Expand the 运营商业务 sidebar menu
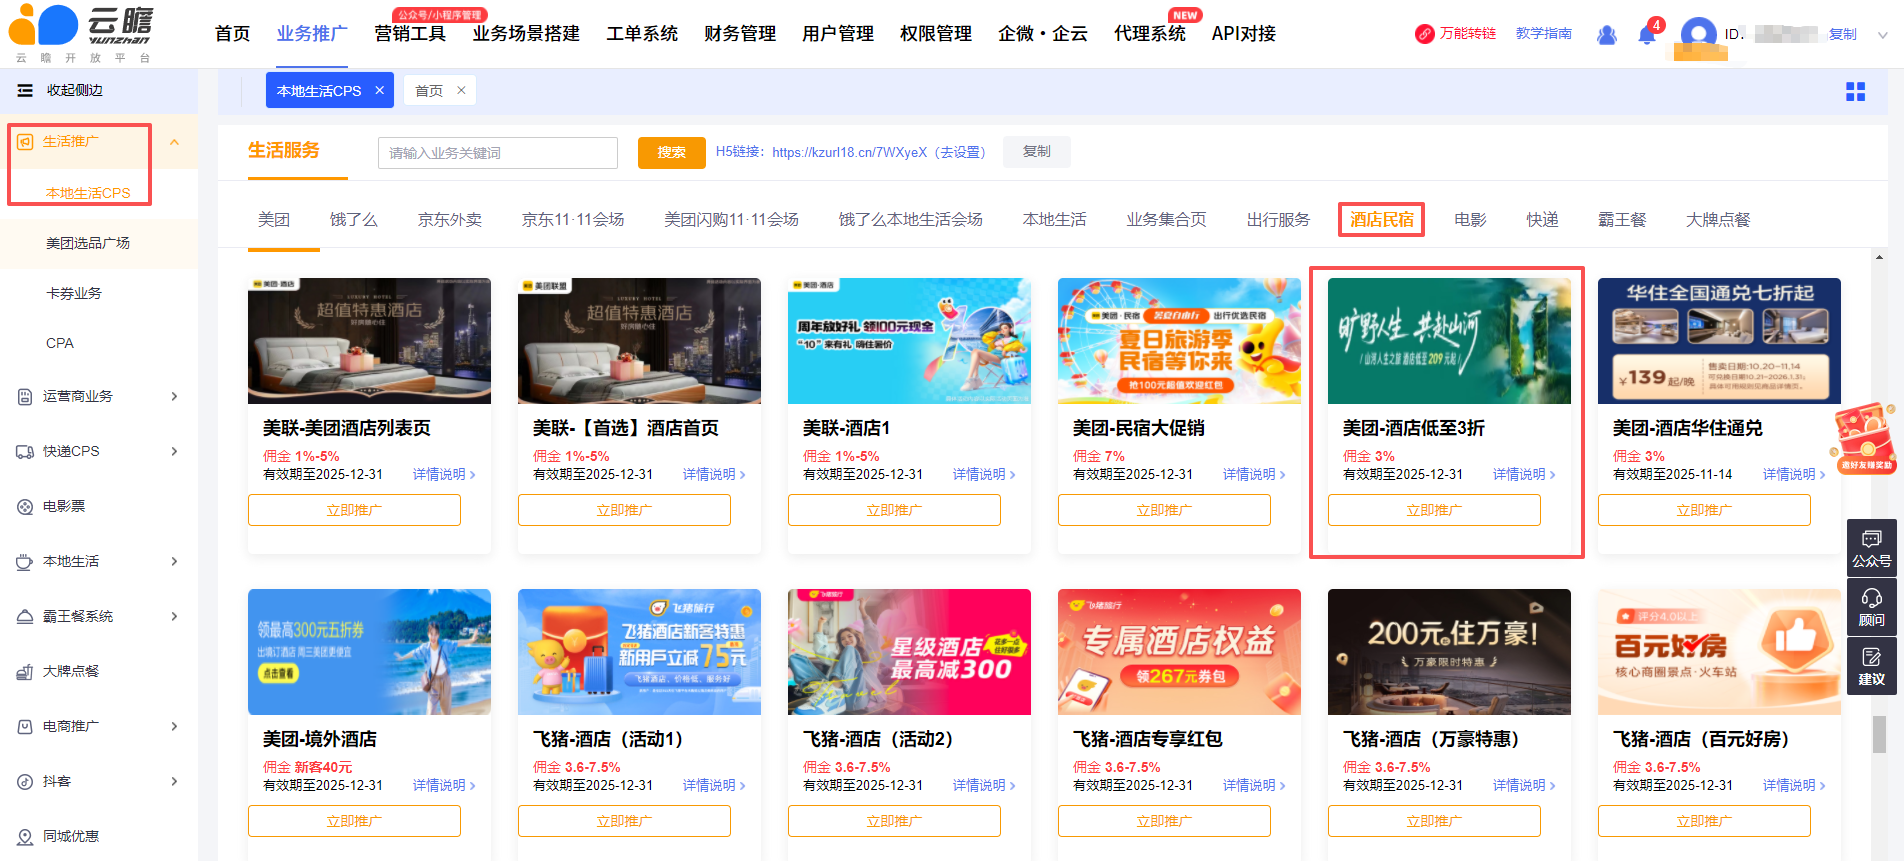The height and width of the screenshot is (861, 1904). pos(174,396)
